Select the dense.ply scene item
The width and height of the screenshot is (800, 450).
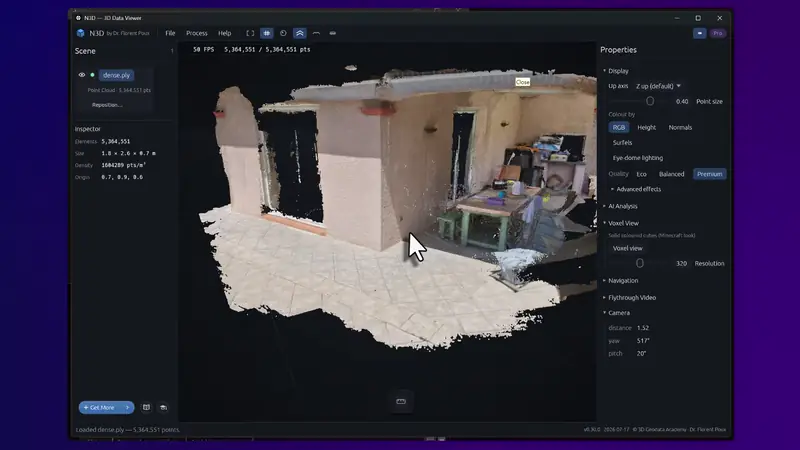[116, 75]
